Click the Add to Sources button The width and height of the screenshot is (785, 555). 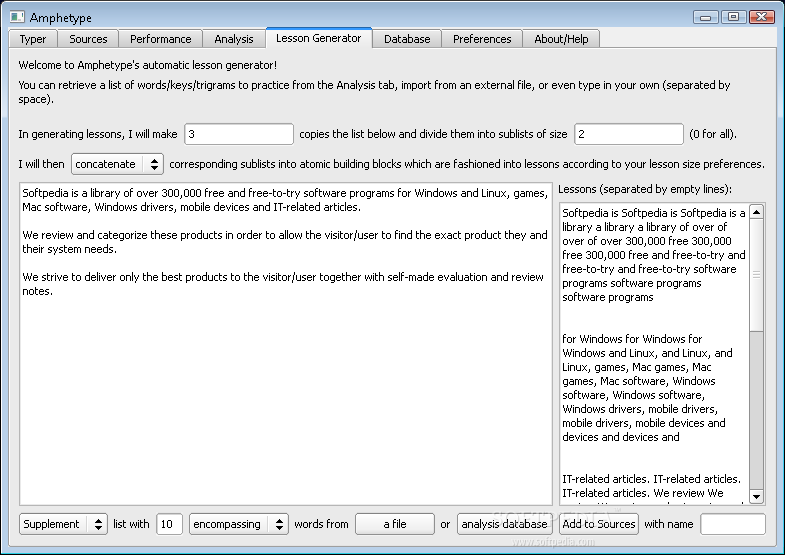point(599,524)
